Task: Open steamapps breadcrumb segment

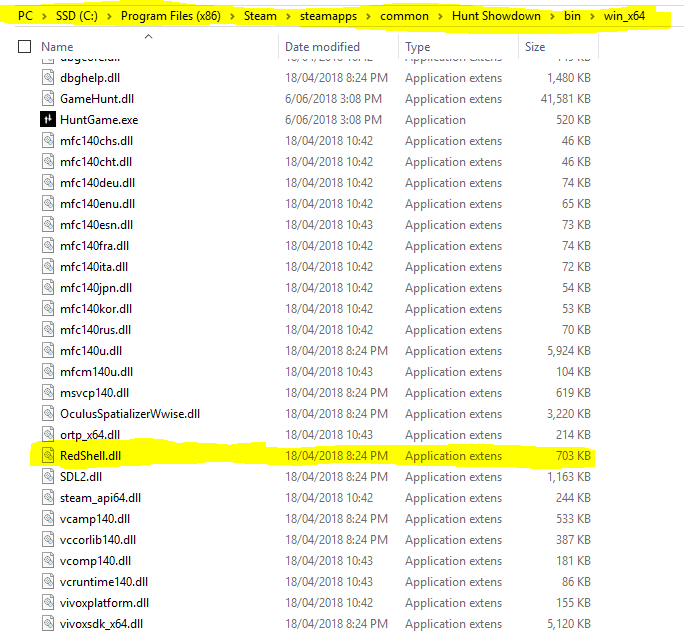Action: point(328,17)
